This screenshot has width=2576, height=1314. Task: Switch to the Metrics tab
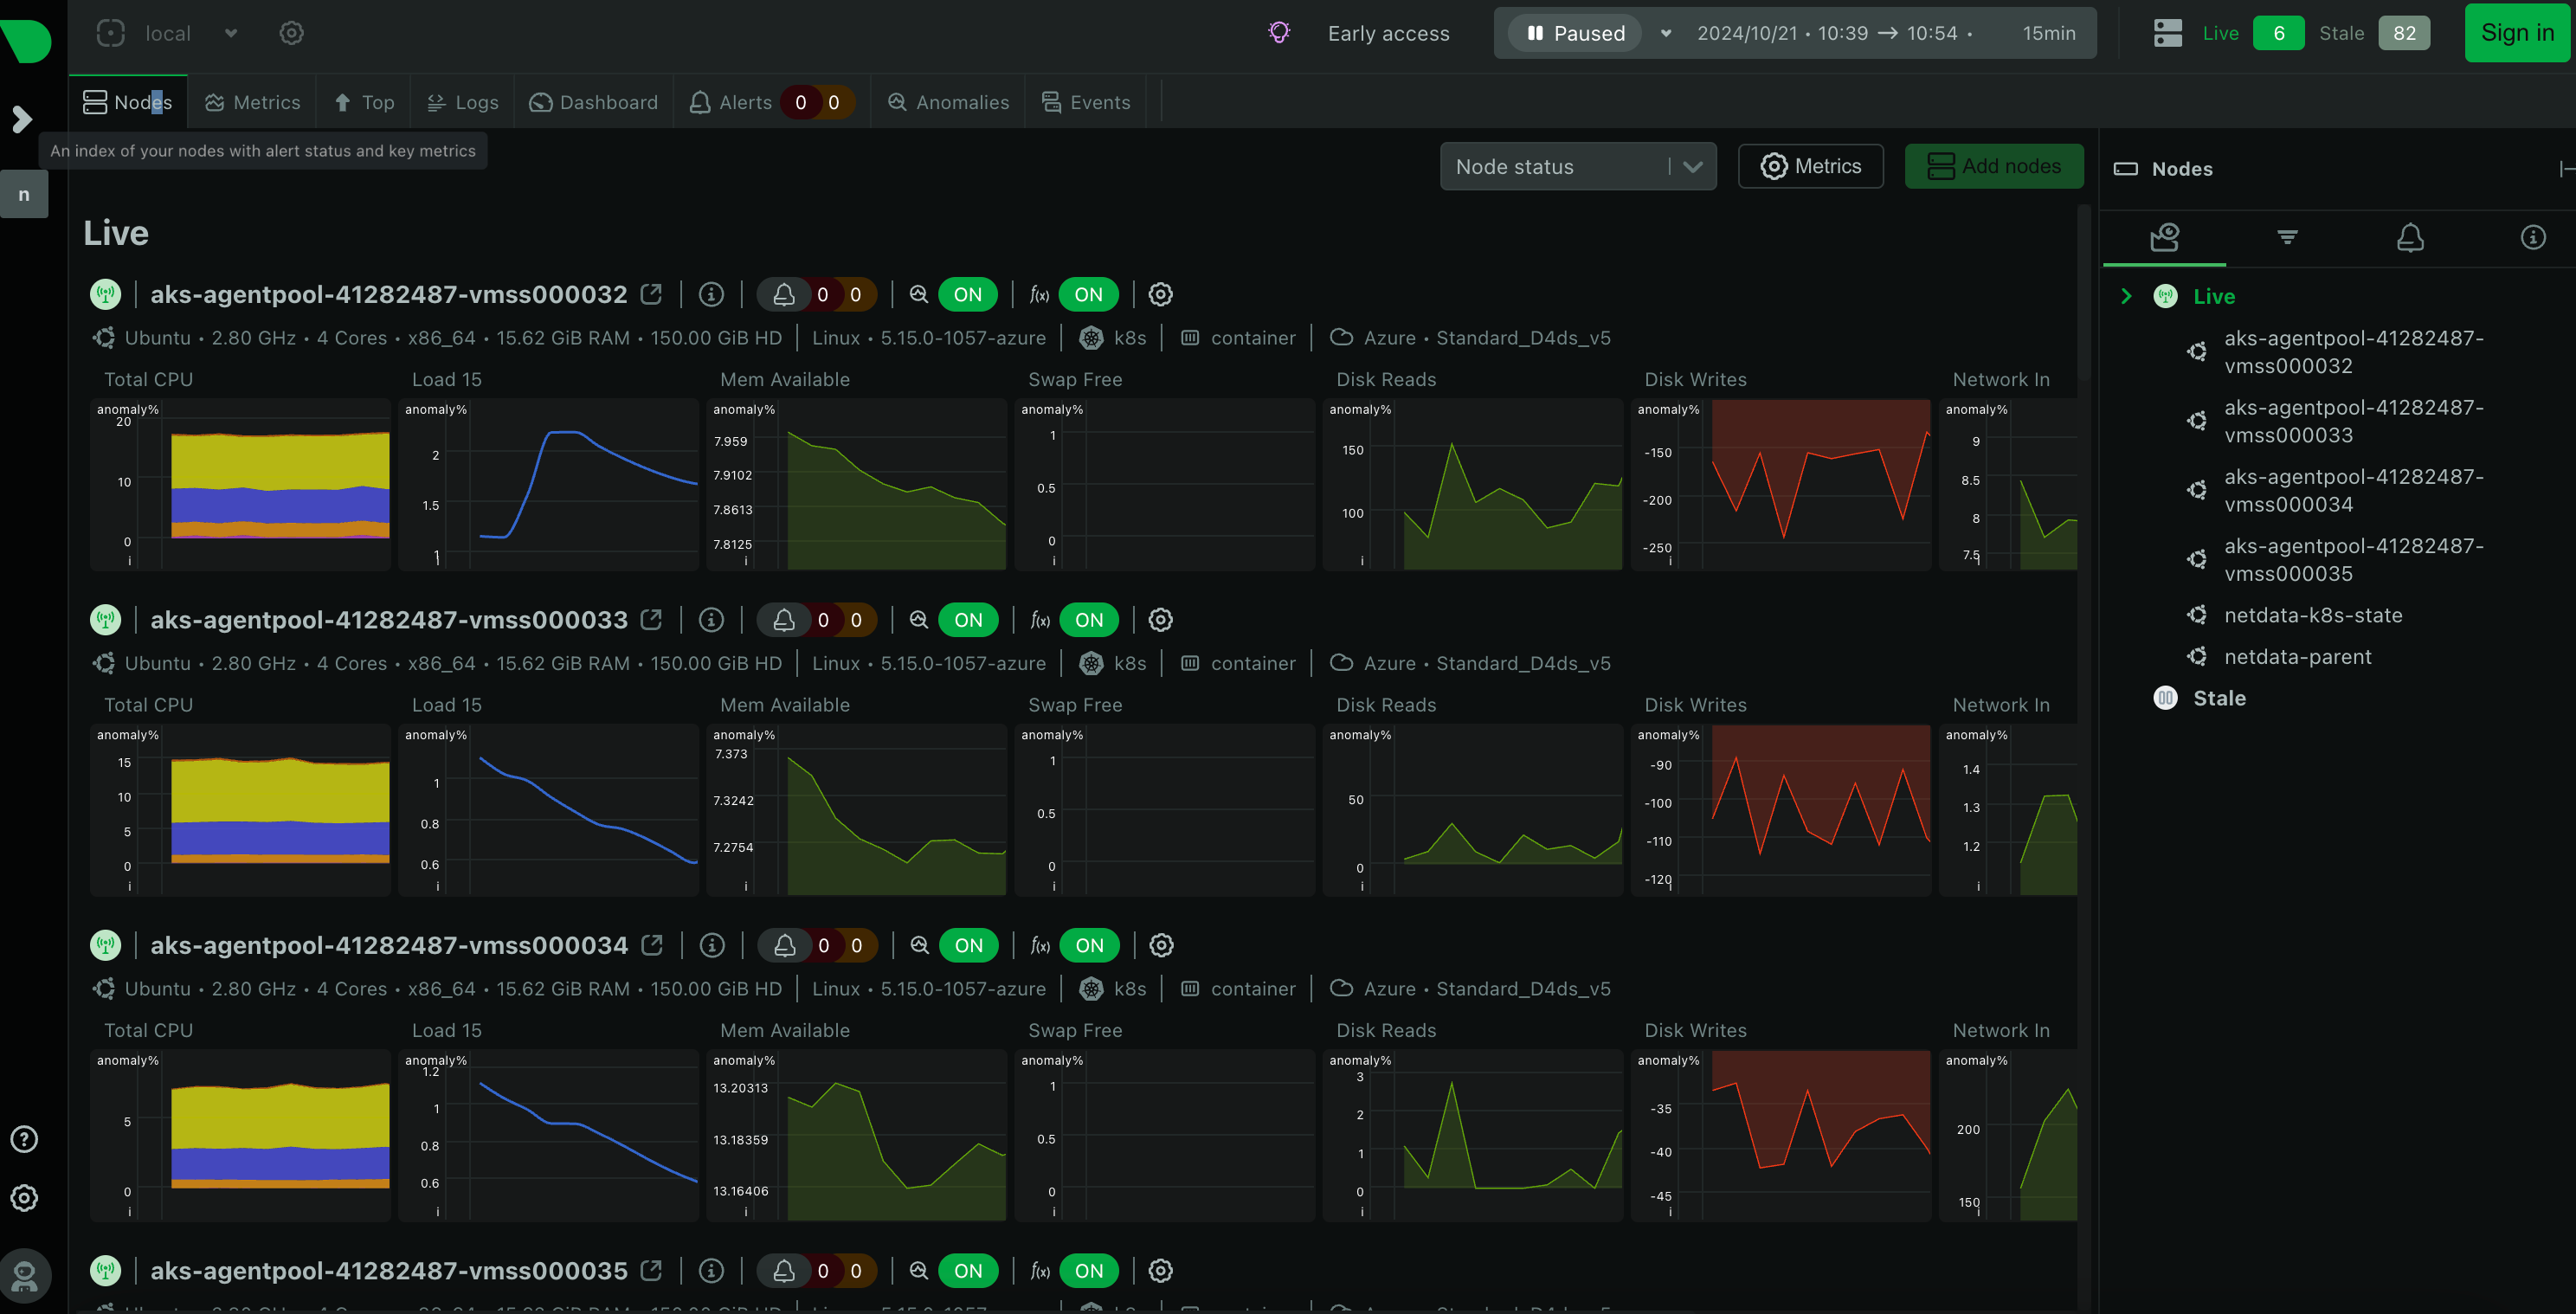pos(252,102)
